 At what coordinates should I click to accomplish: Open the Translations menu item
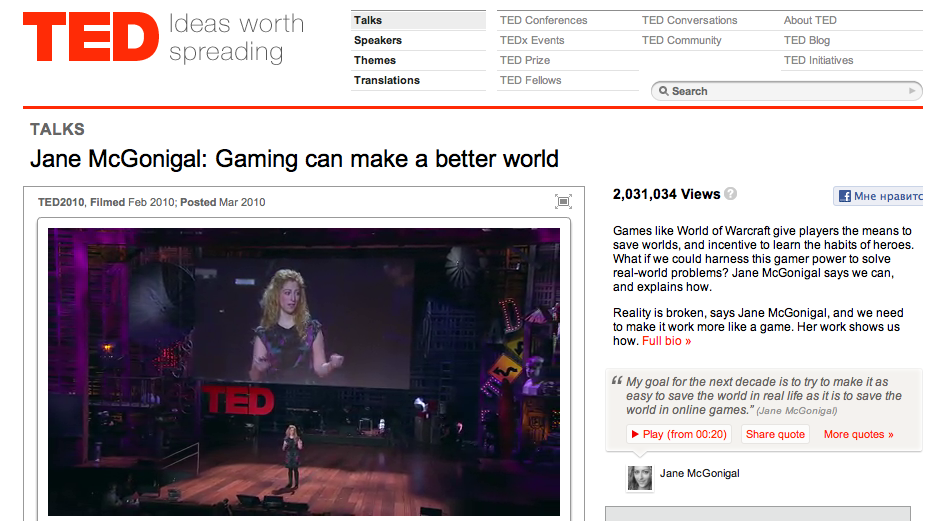pyautogui.click(x=387, y=80)
